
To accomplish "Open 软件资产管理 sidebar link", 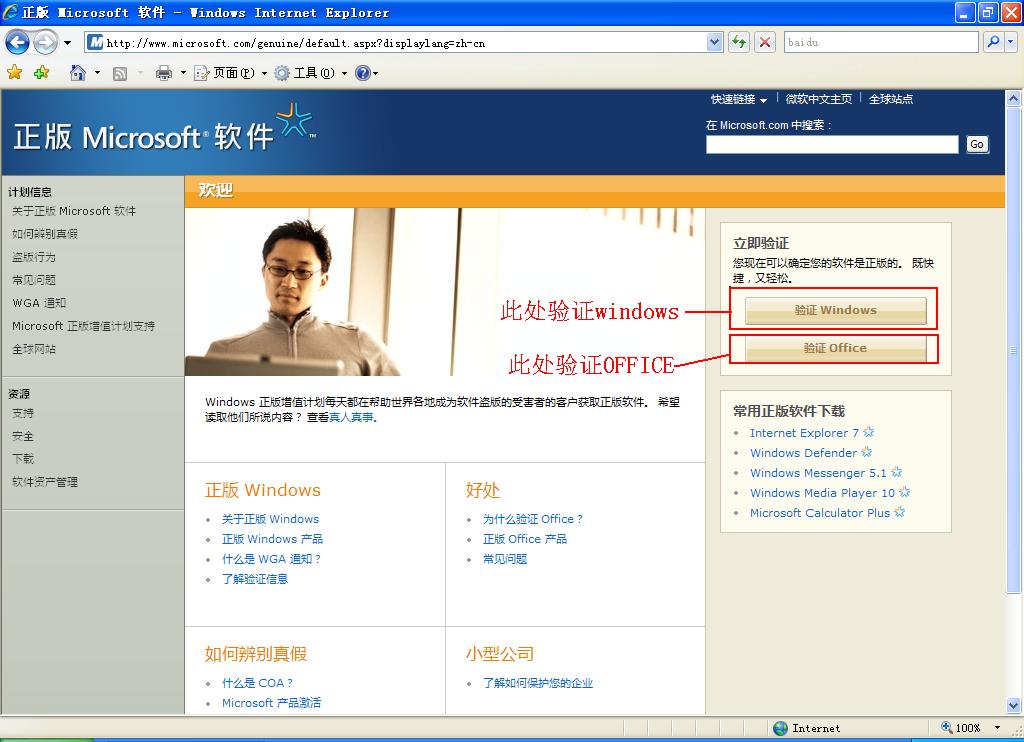I will coord(44,482).
